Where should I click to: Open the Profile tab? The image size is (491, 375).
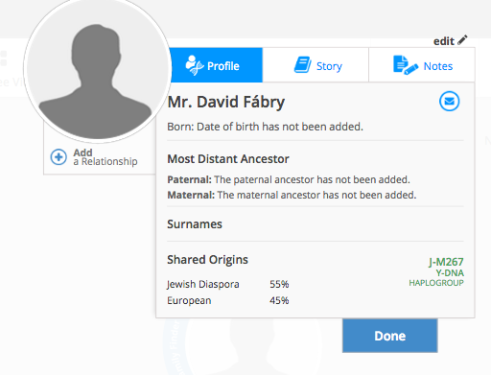(x=216, y=65)
